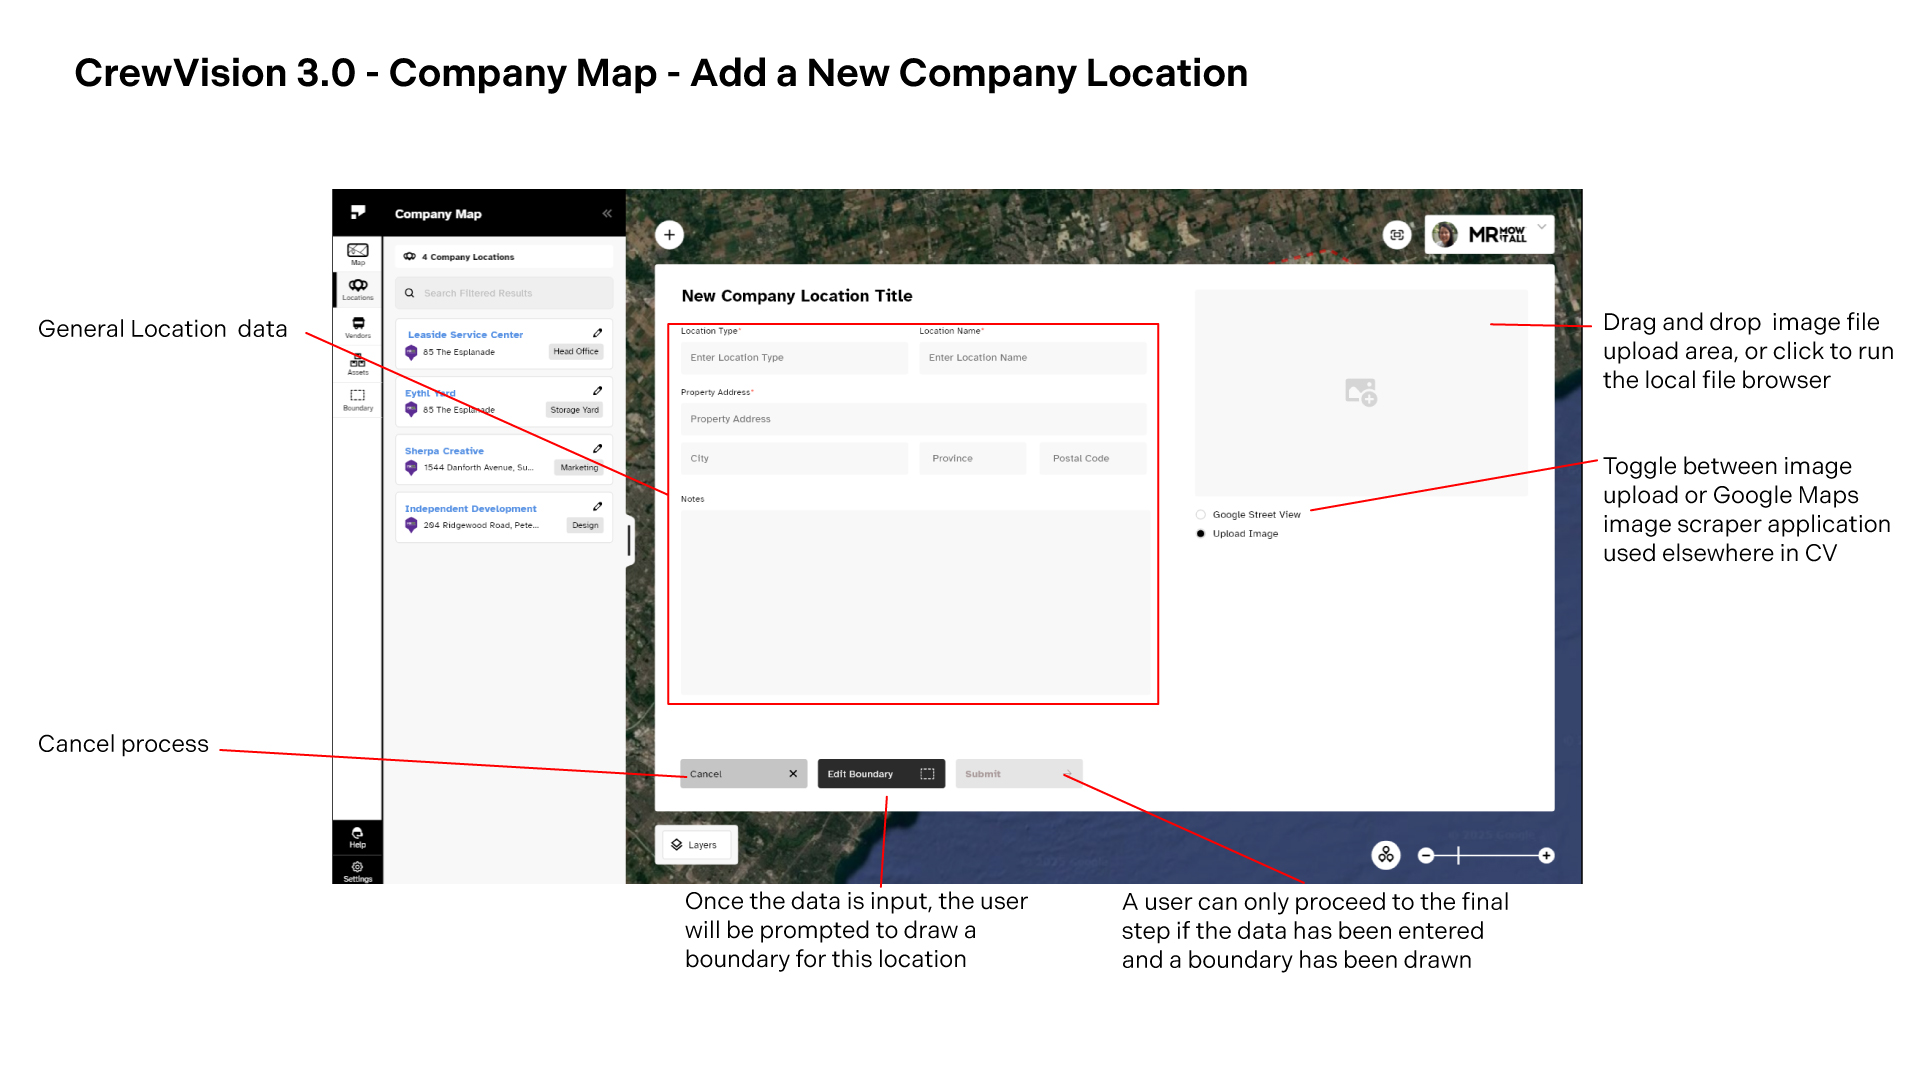This screenshot has width=1920, height=1080.
Task: Click the Eythl Yard map pin icon
Action: coord(411,409)
